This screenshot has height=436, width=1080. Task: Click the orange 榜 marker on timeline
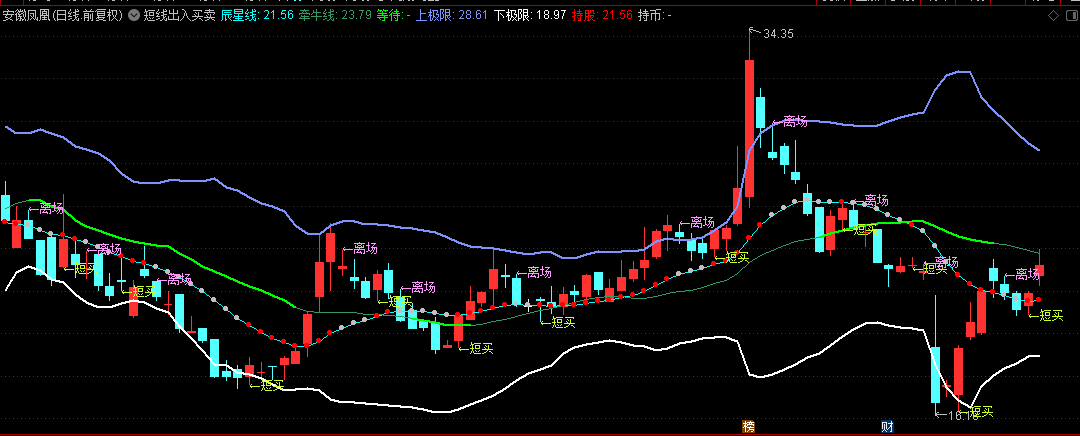[749, 427]
